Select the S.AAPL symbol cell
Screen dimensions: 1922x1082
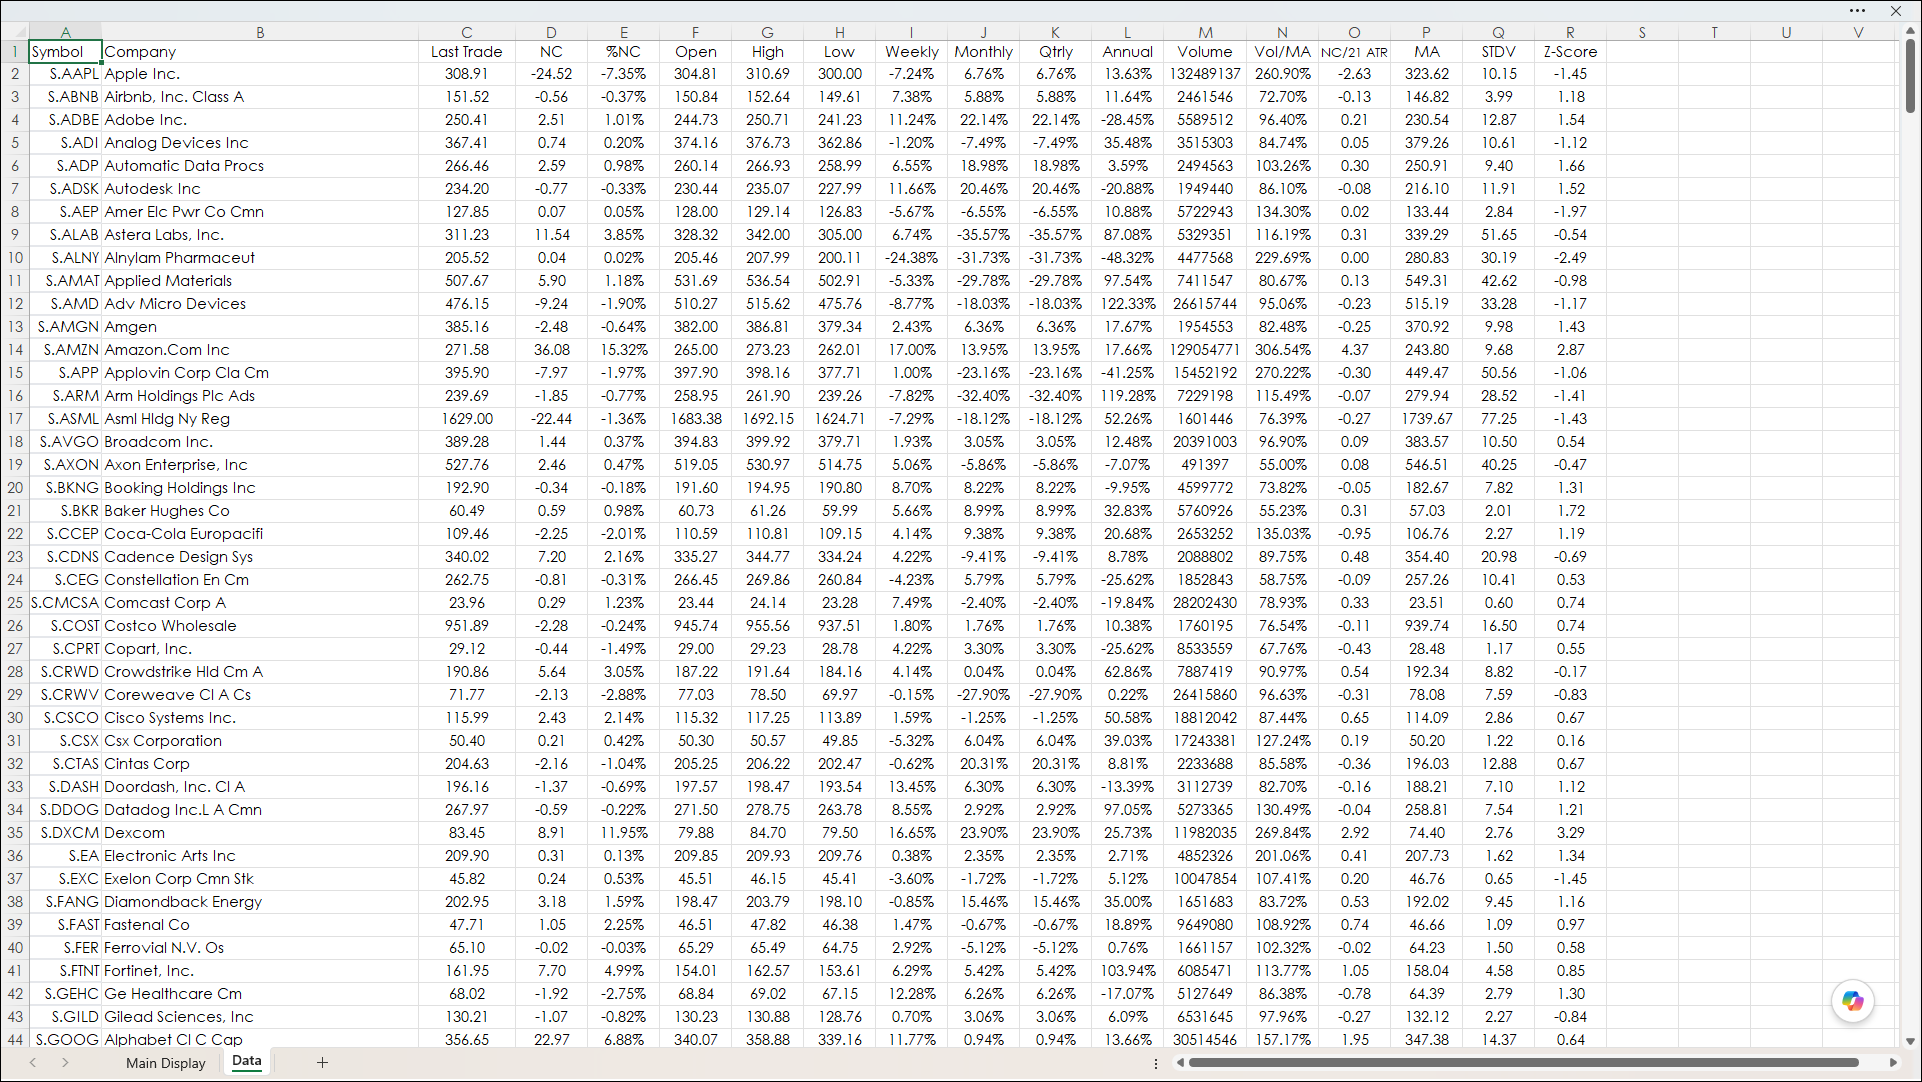coord(65,74)
